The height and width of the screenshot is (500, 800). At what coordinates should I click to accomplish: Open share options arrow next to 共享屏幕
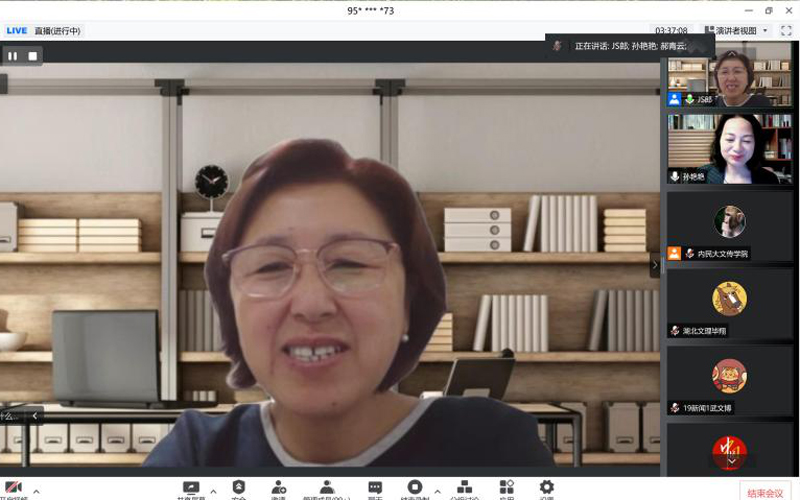pyautogui.click(x=213, y=491)
